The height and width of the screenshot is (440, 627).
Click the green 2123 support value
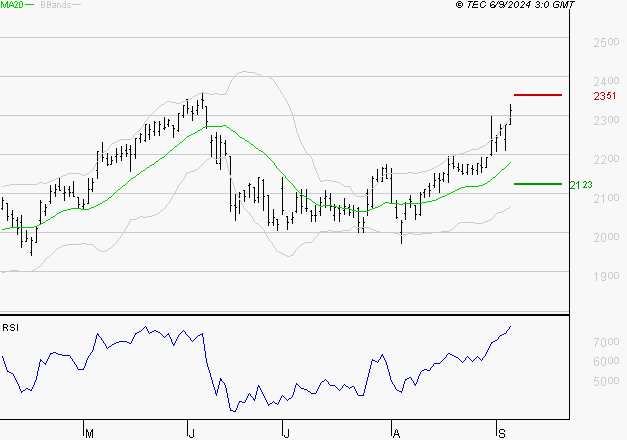(581, 185)
